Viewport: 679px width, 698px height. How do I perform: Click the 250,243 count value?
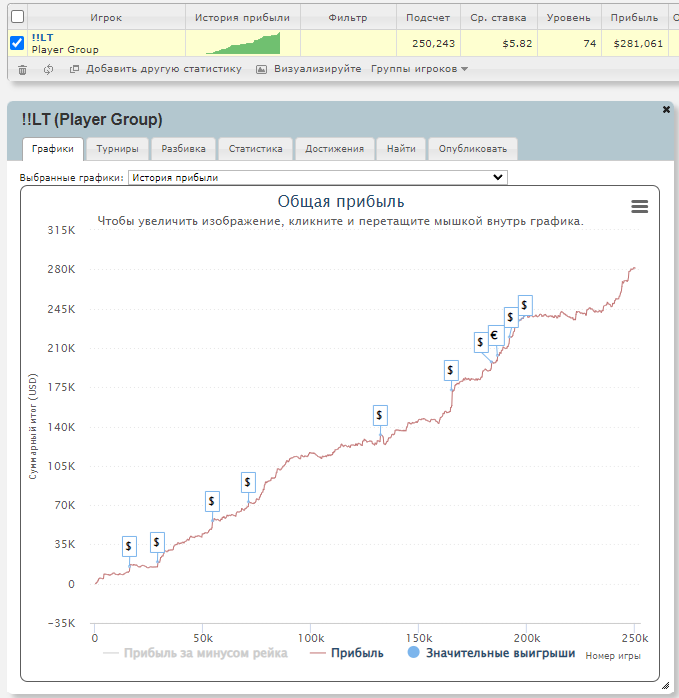point(433,44)
